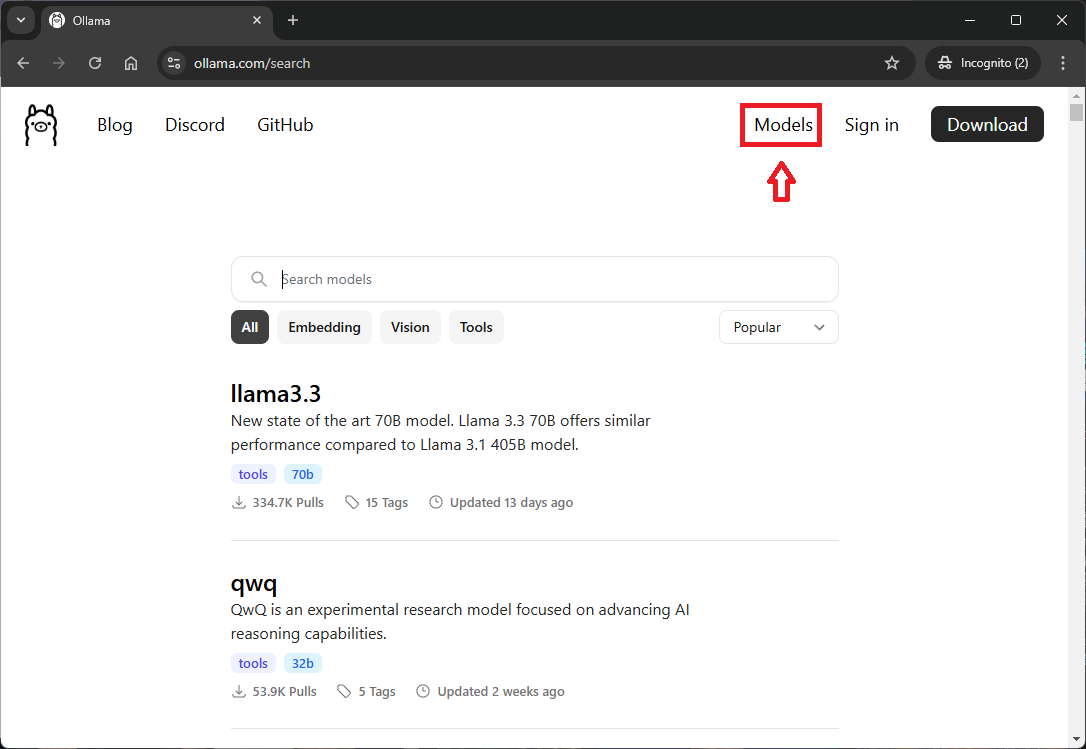Viewport: 1086px width, 749px height.
Task: Click Updated 2 weeks ago
Action: pyautogui.click(x=501, y=691)
